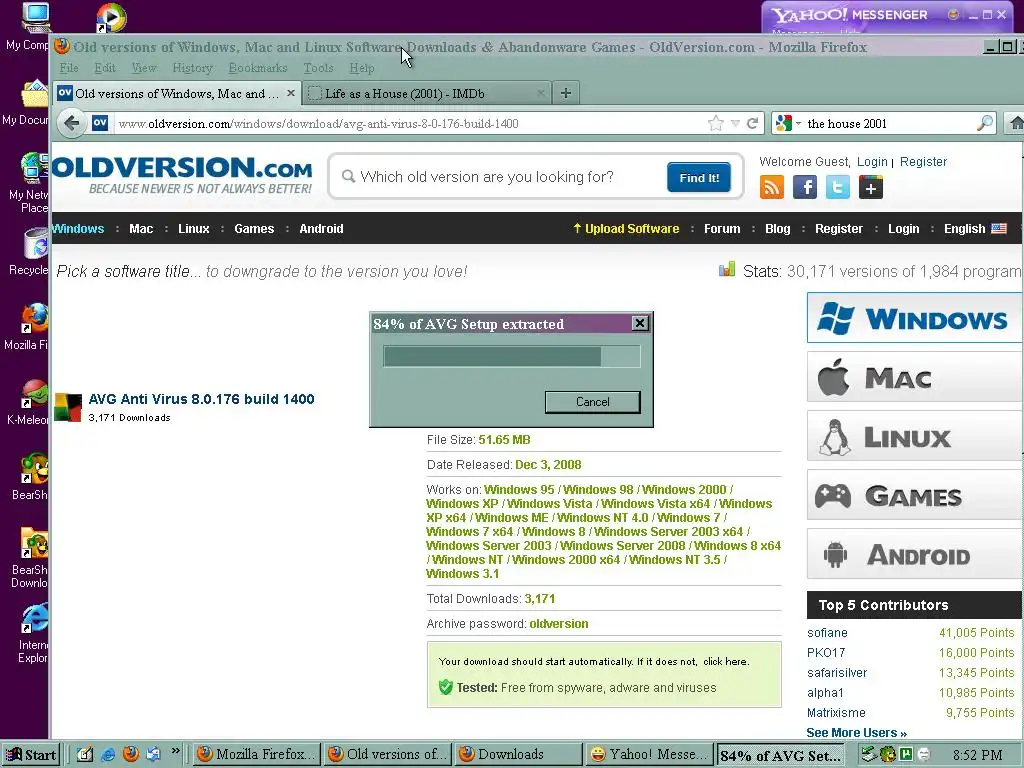The width and height of the screenshot is (1024, 768).
Task: Launch Internet Explorer from quick launch bar
Action: [108, 754]
